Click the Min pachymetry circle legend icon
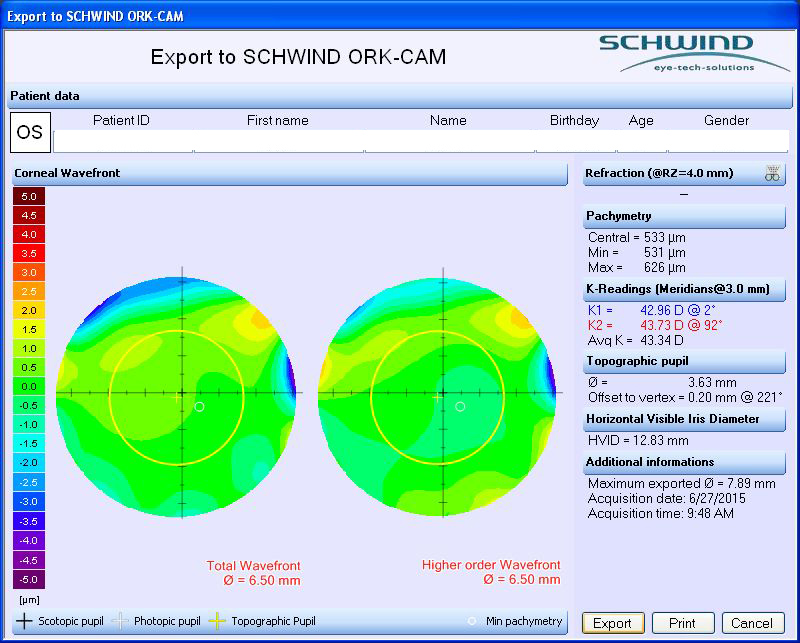This screenshot has height=643, width=800. point(472,621)
